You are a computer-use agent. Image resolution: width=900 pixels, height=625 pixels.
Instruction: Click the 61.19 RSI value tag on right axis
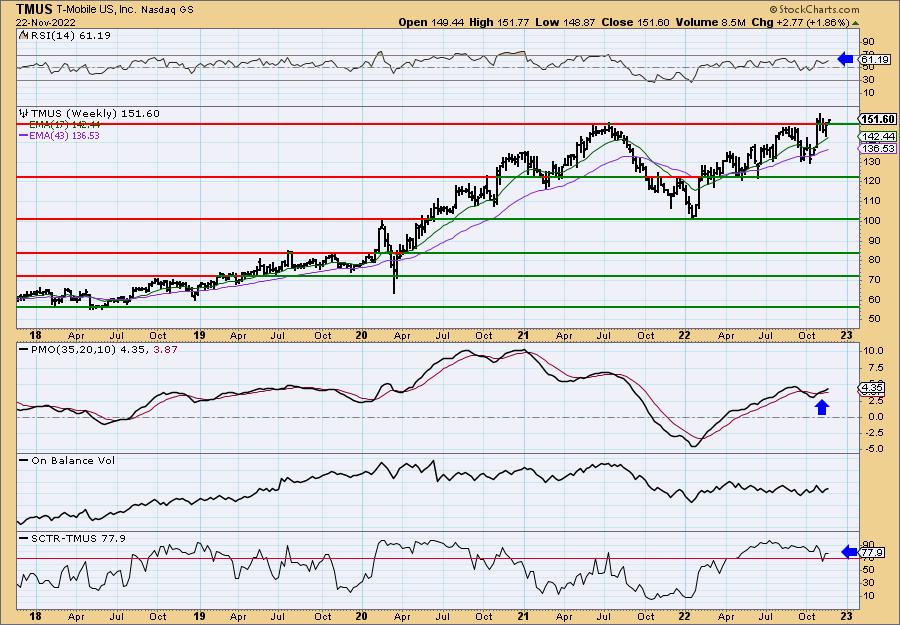click(875, 59)
